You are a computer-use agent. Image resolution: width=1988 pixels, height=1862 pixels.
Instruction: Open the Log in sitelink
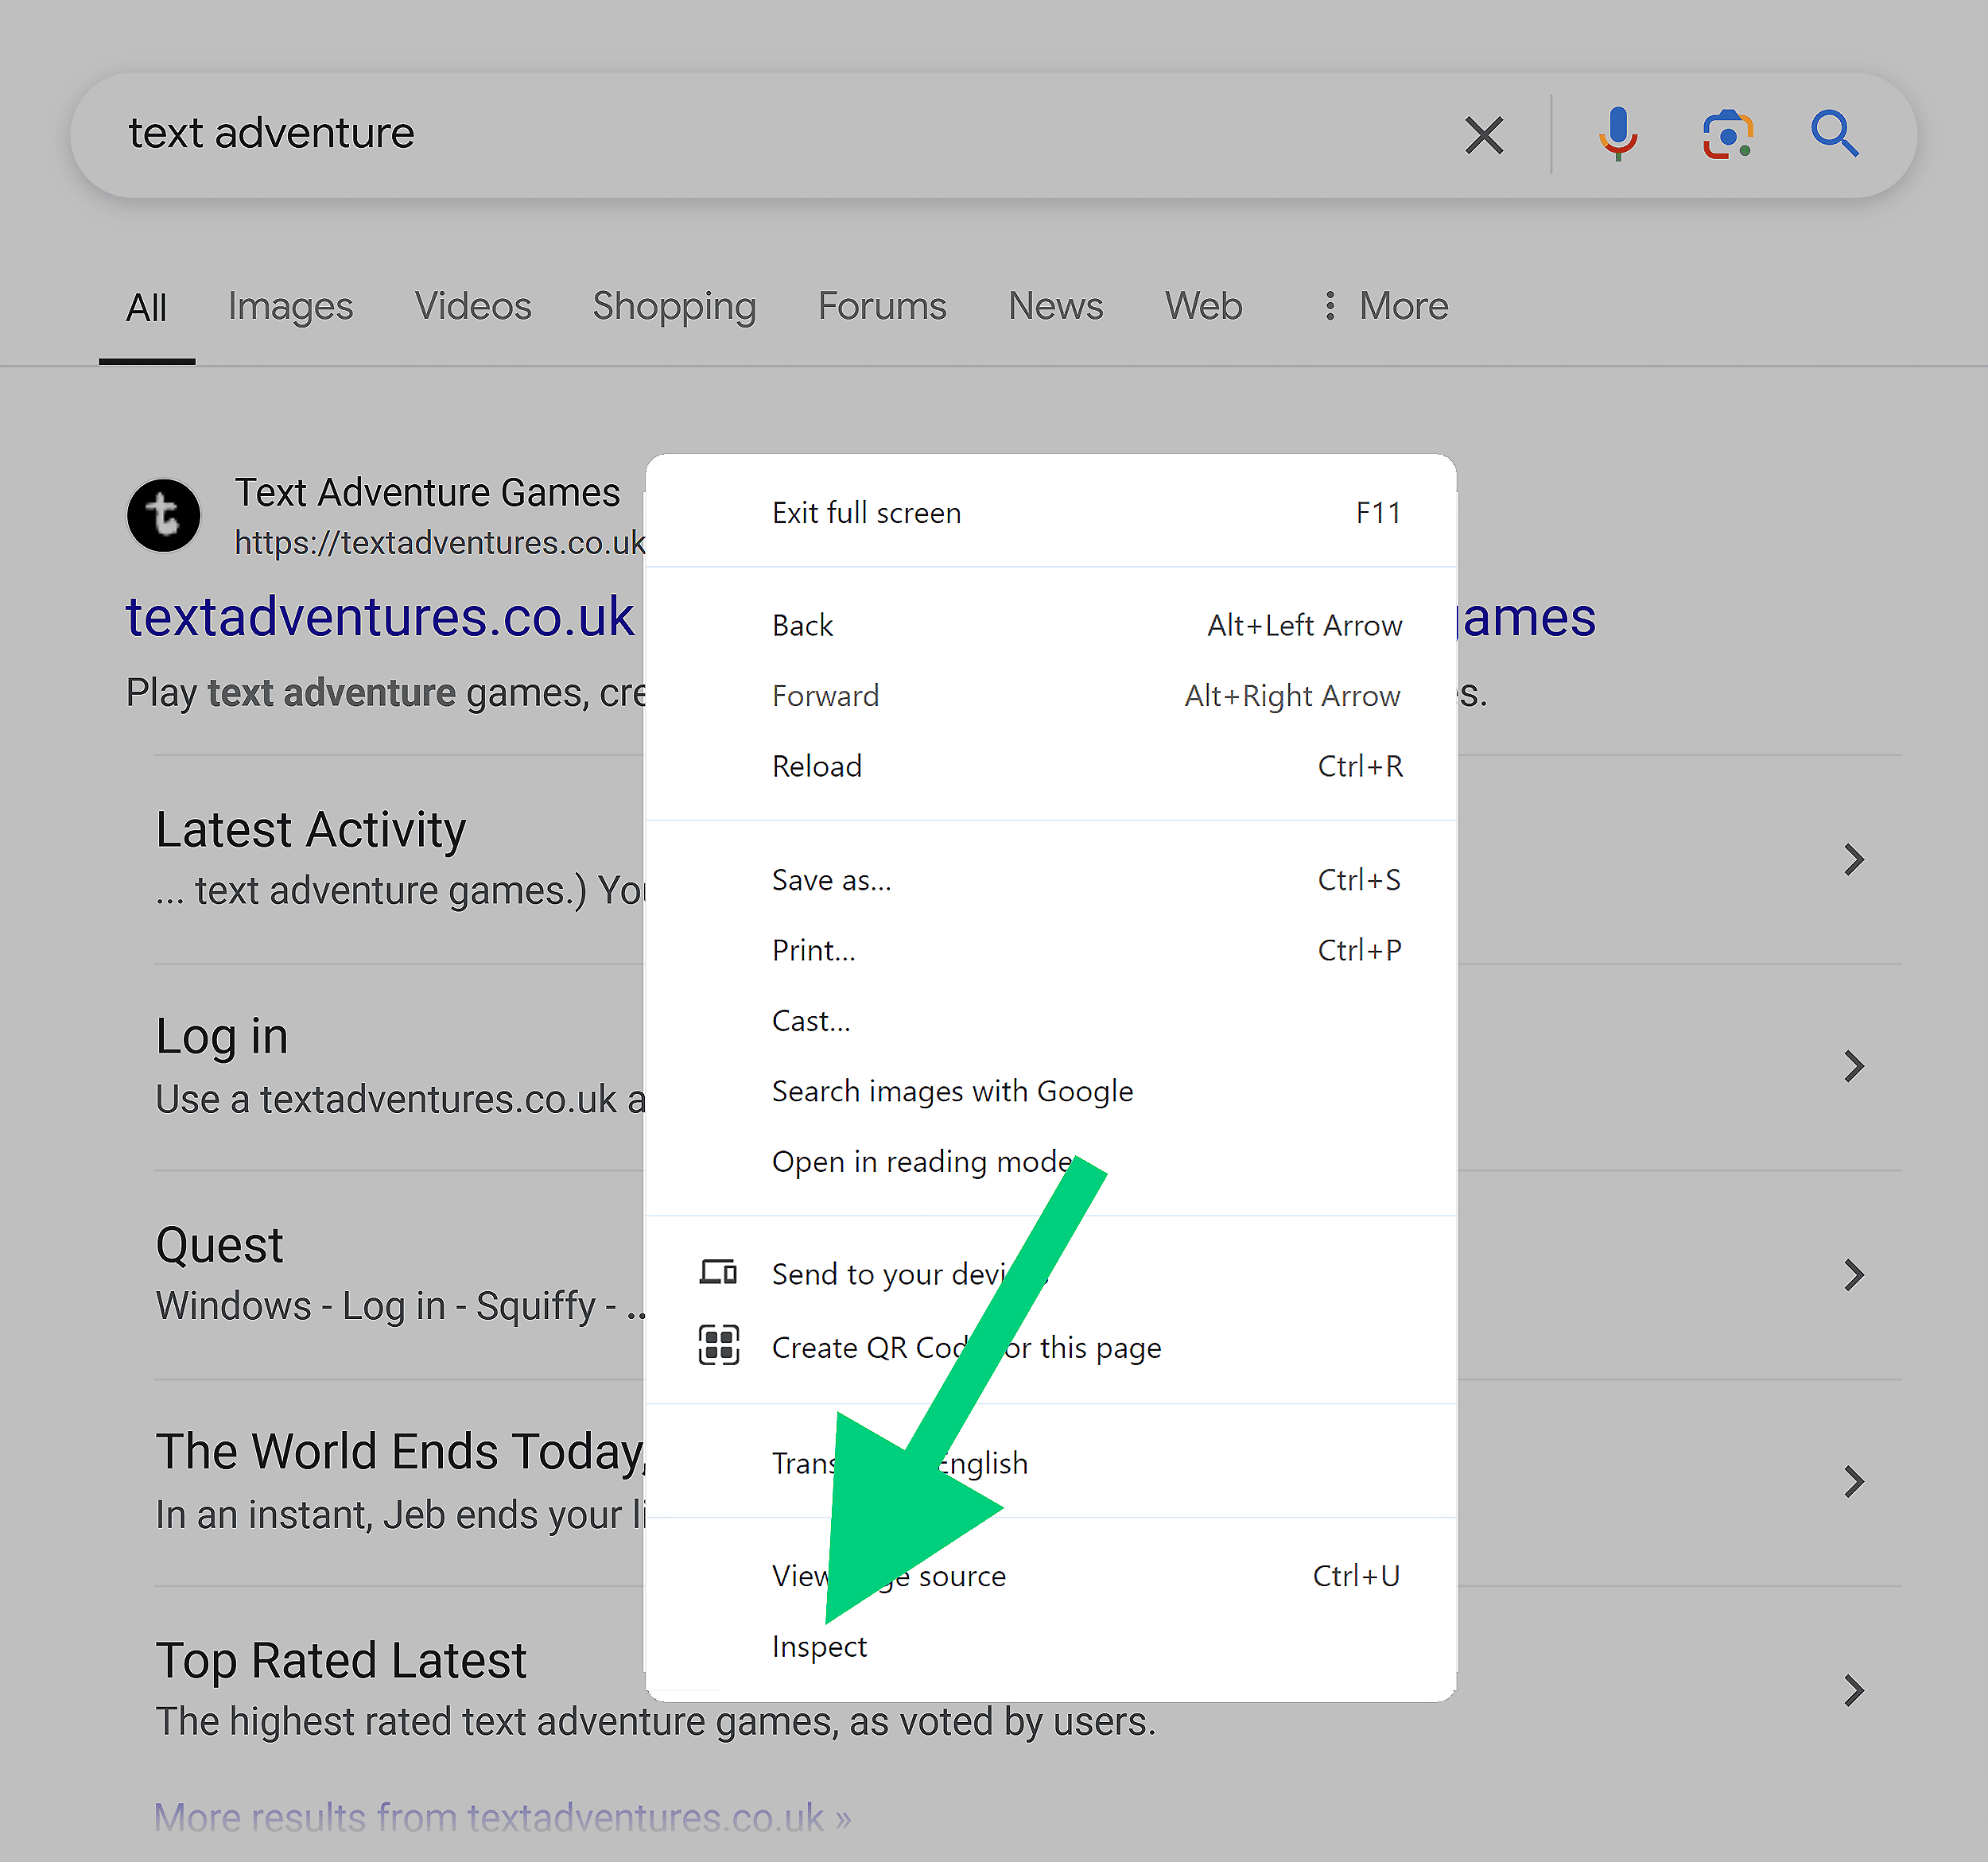[222, 1037]
